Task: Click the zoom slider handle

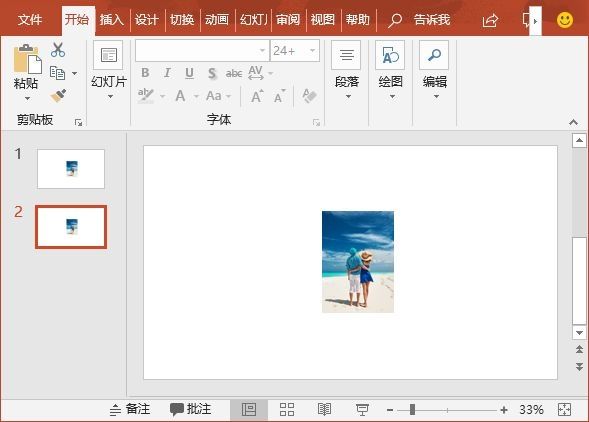Action: pyautogui.click(x=412, y=409)
